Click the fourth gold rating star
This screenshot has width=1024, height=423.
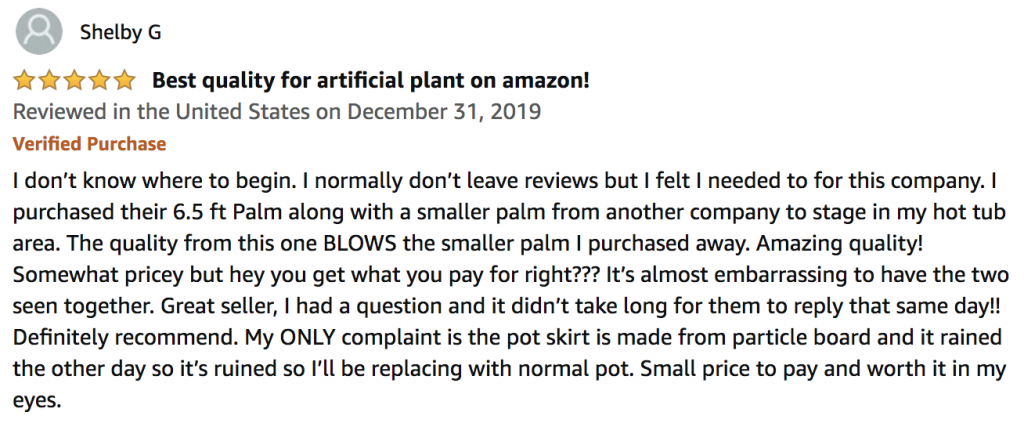[x=99, y=81]
